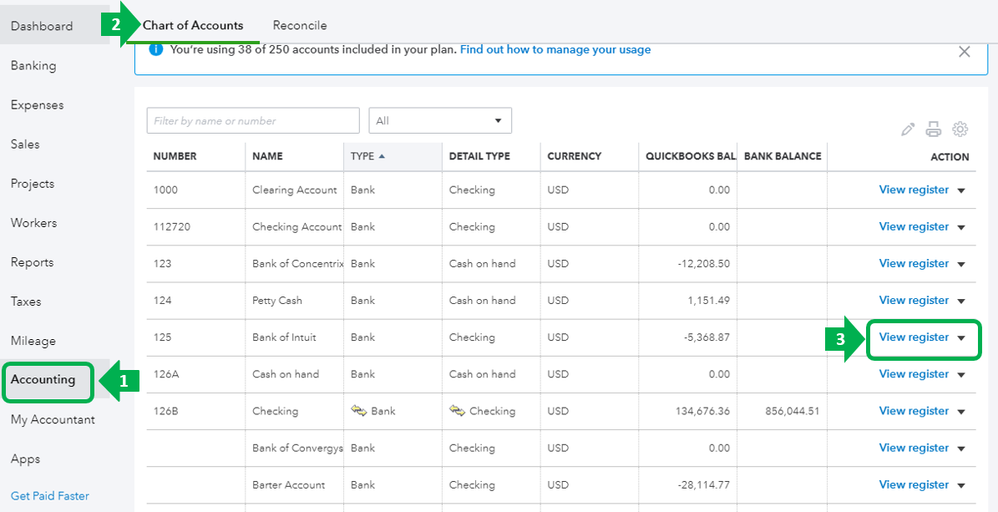
Task: Click the 1,151.49 balance value
Action: point(708,301)
